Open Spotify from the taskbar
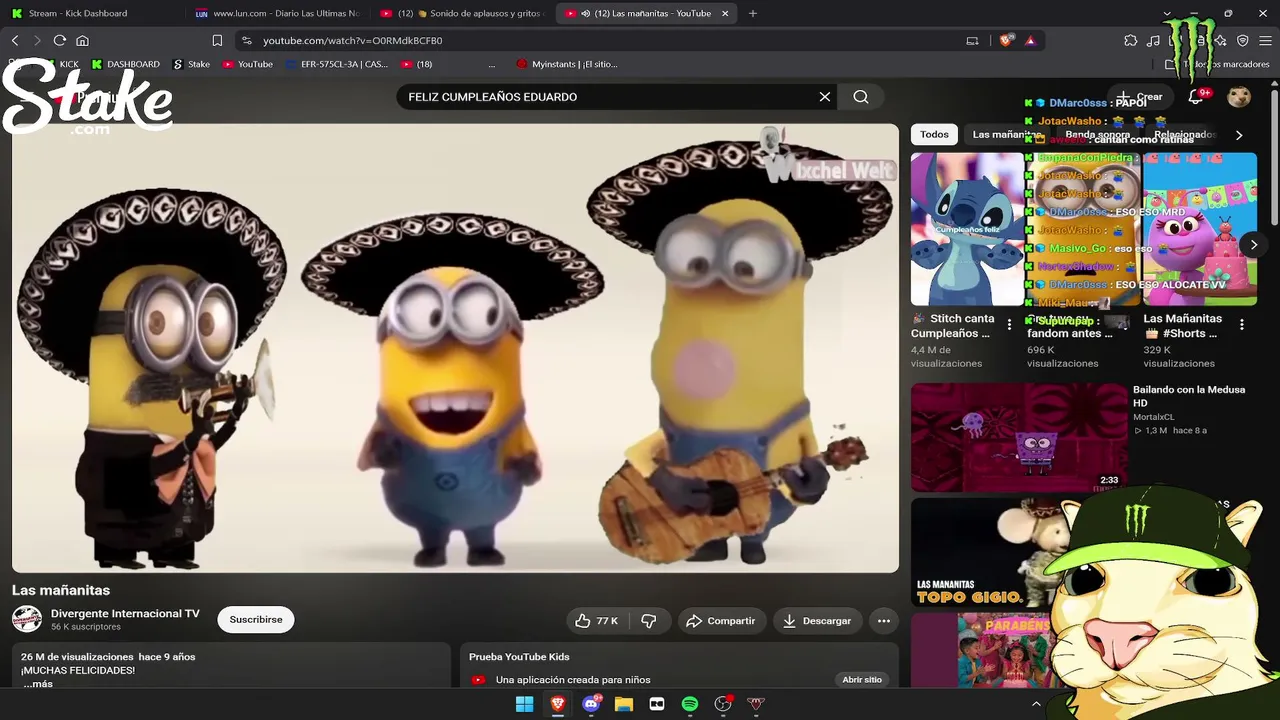1280x720 pixels. tap(690, 704)
